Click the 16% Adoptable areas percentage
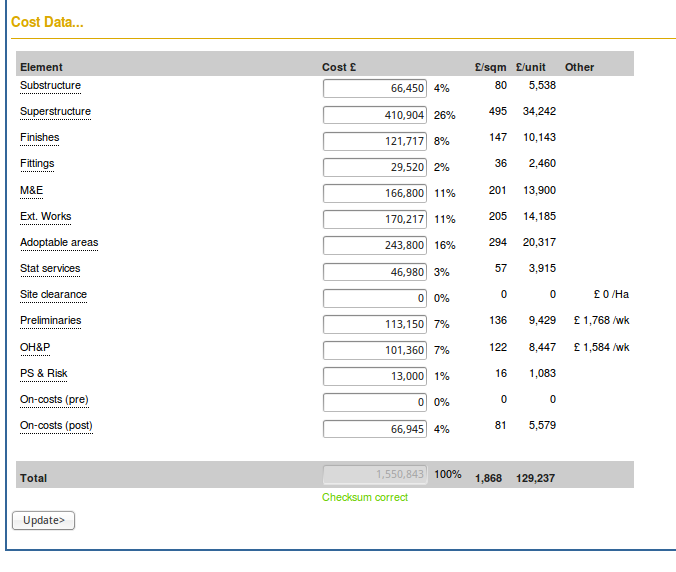 [x=444, y=245]
